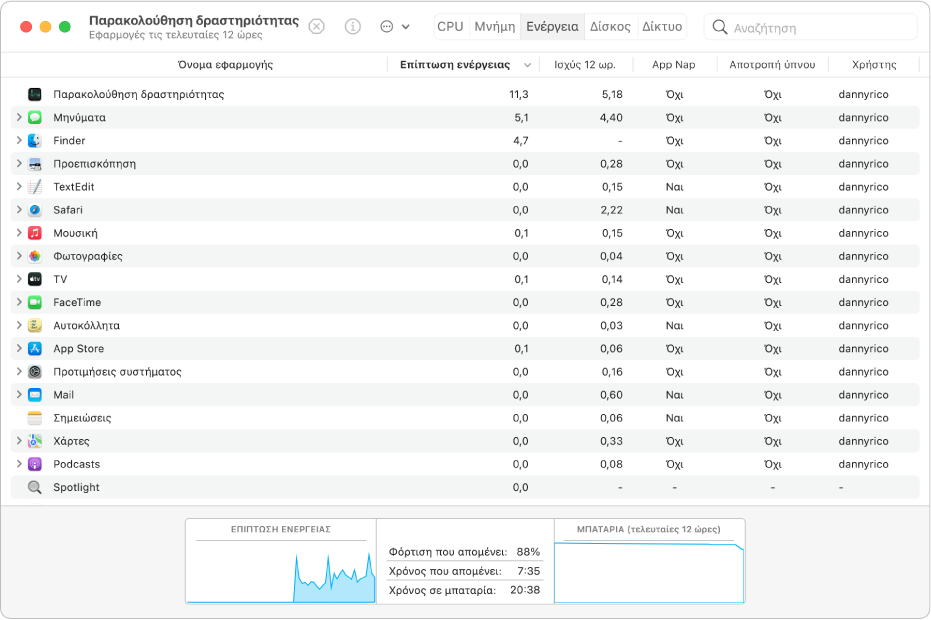931x620 pixels.
Task: Expand the Safari row disclosure arrow
Action: point(19,210)
